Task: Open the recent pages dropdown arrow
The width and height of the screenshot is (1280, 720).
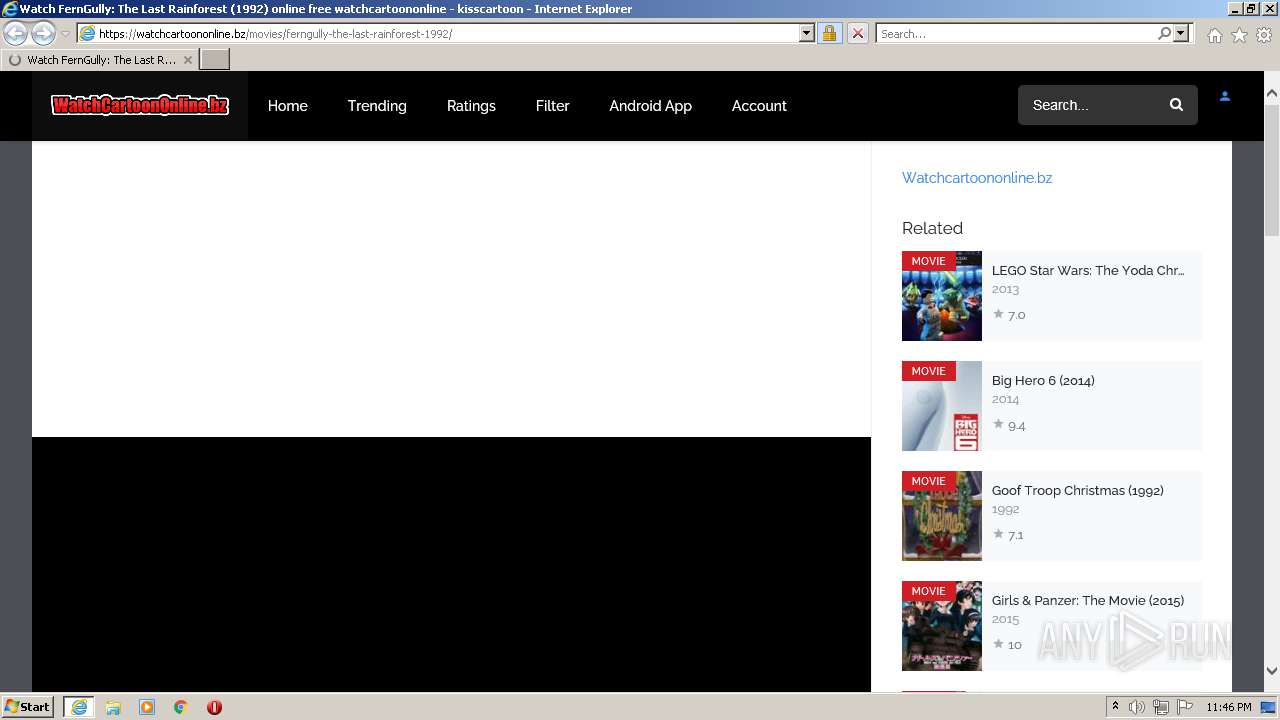Action: pos(65,34)
